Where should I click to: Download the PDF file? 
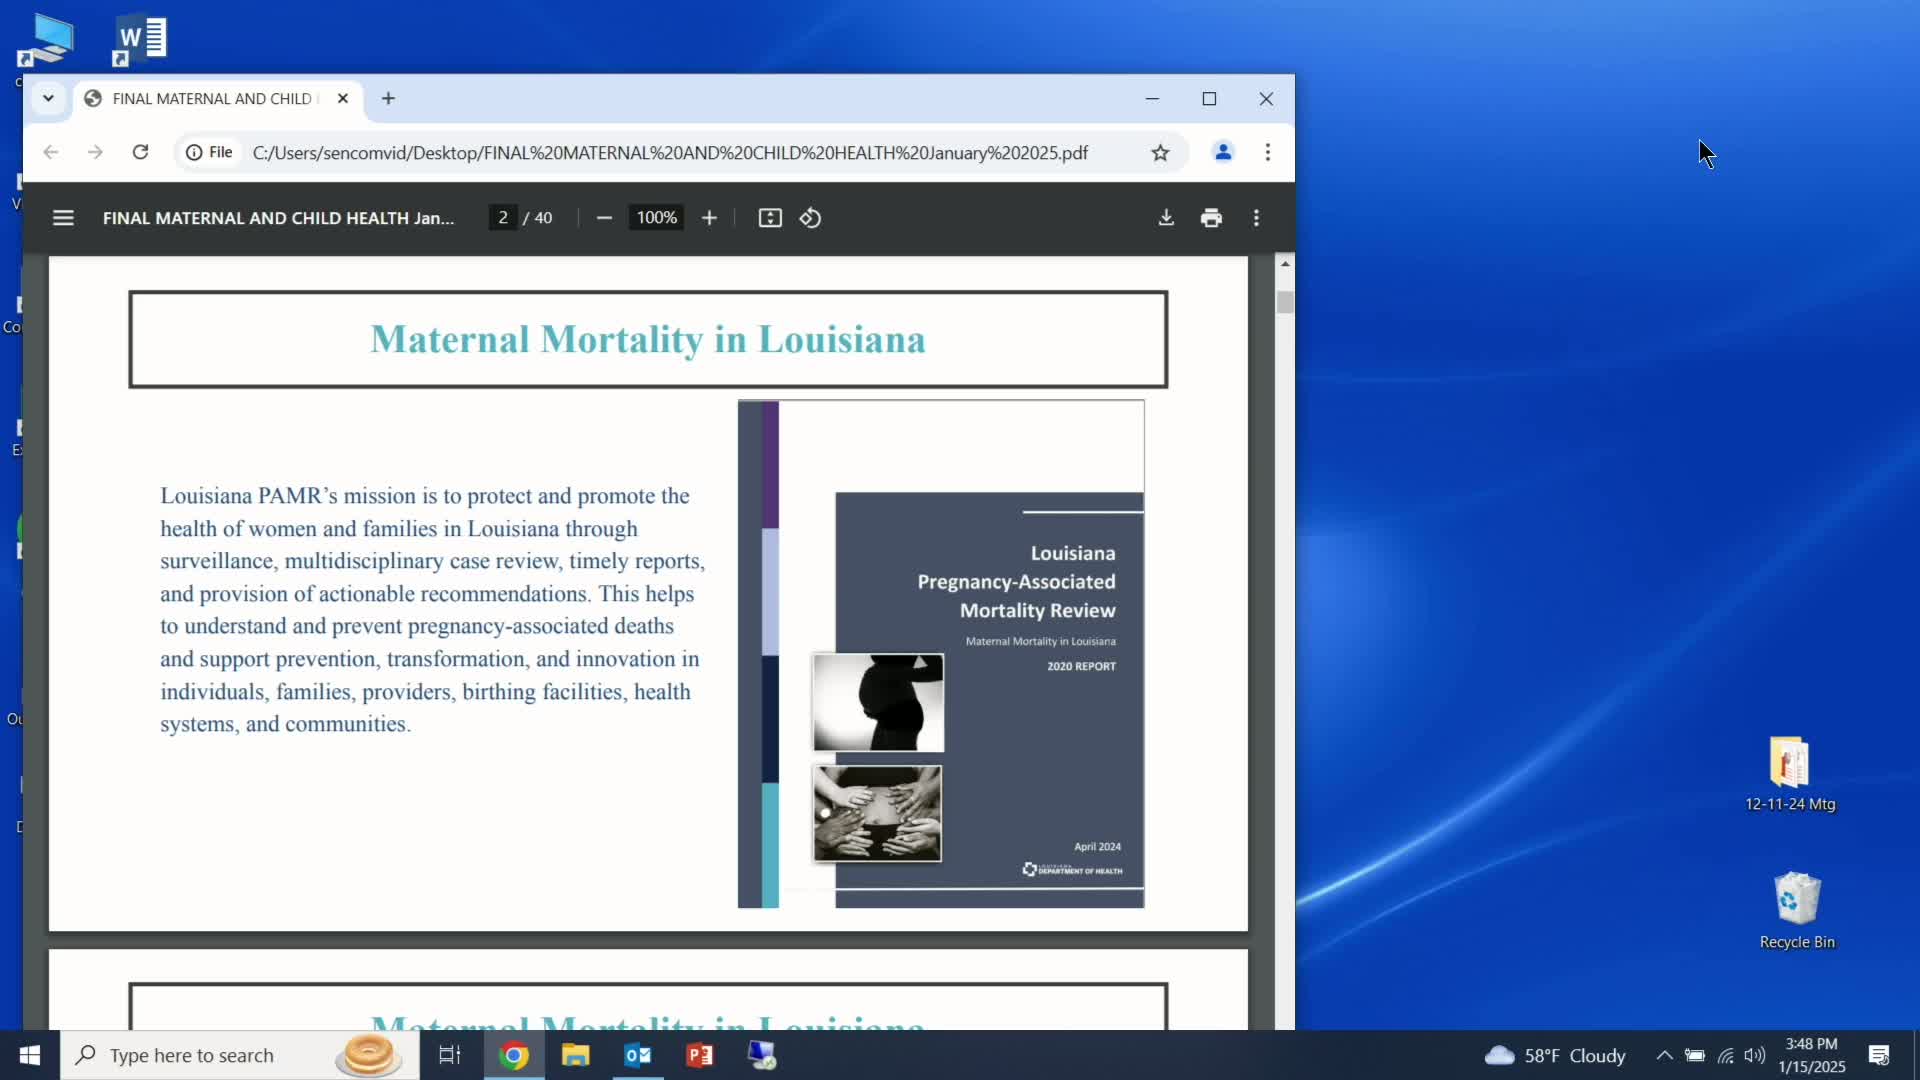click(1166, 218)
